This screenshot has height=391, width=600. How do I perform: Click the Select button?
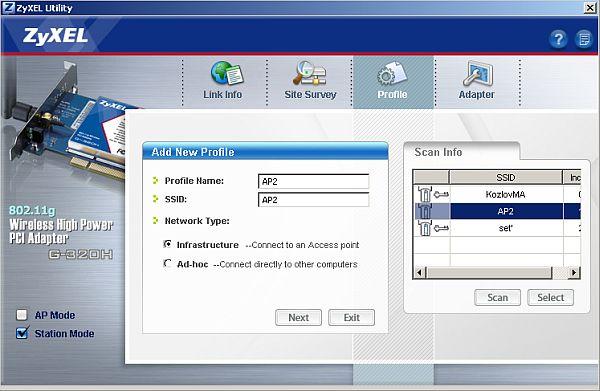pyautogui.click(x=550, y=297)
